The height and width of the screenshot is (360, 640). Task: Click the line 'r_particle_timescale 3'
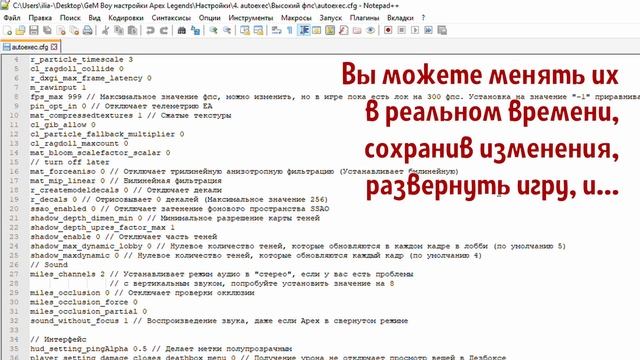pyautogui.click(x=81, y=60)
